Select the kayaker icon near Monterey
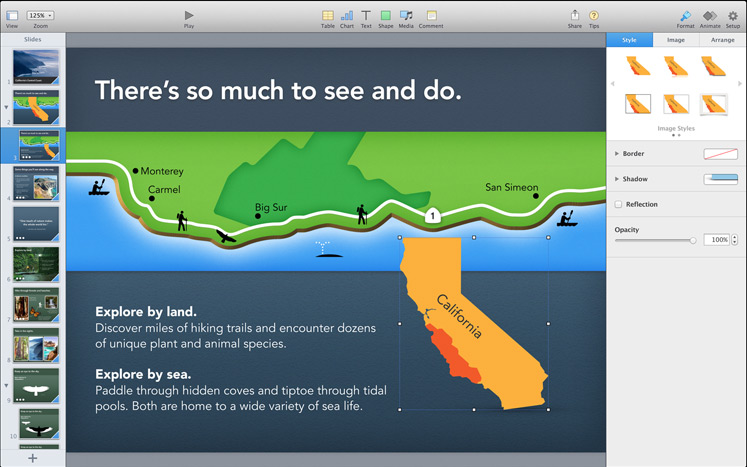747x467 pixels. coord(99,187)
